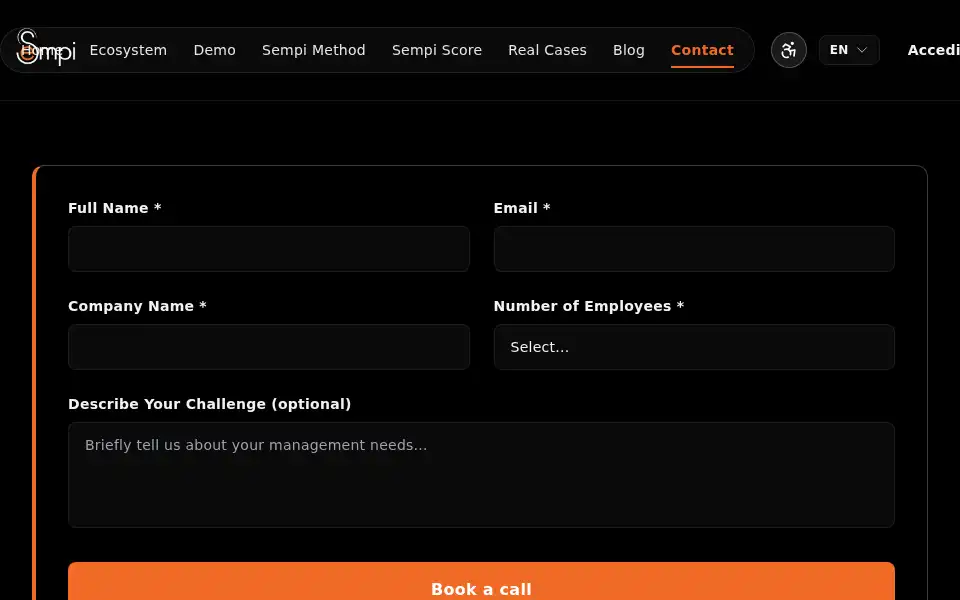
Task: Expand the Number of Employees select
Action: 694,347
